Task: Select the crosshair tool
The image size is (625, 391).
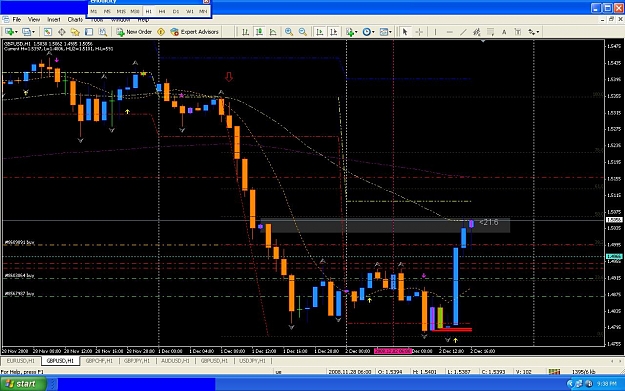Action: coord(419,32)
